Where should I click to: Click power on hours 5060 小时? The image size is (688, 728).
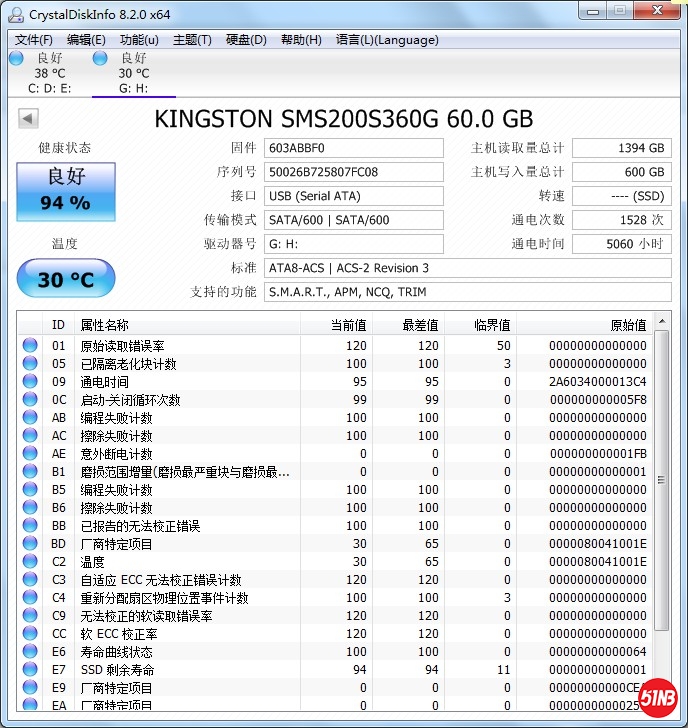point(622,244)
